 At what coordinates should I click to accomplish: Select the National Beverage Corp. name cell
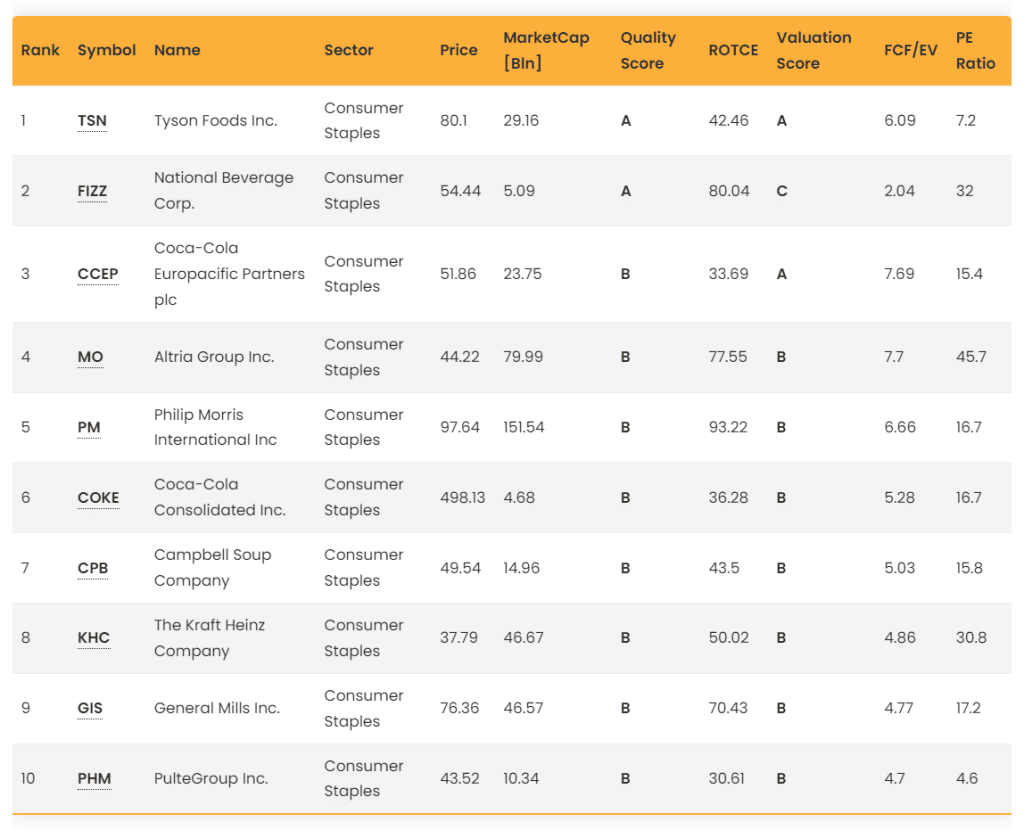[x=223, y=191]
